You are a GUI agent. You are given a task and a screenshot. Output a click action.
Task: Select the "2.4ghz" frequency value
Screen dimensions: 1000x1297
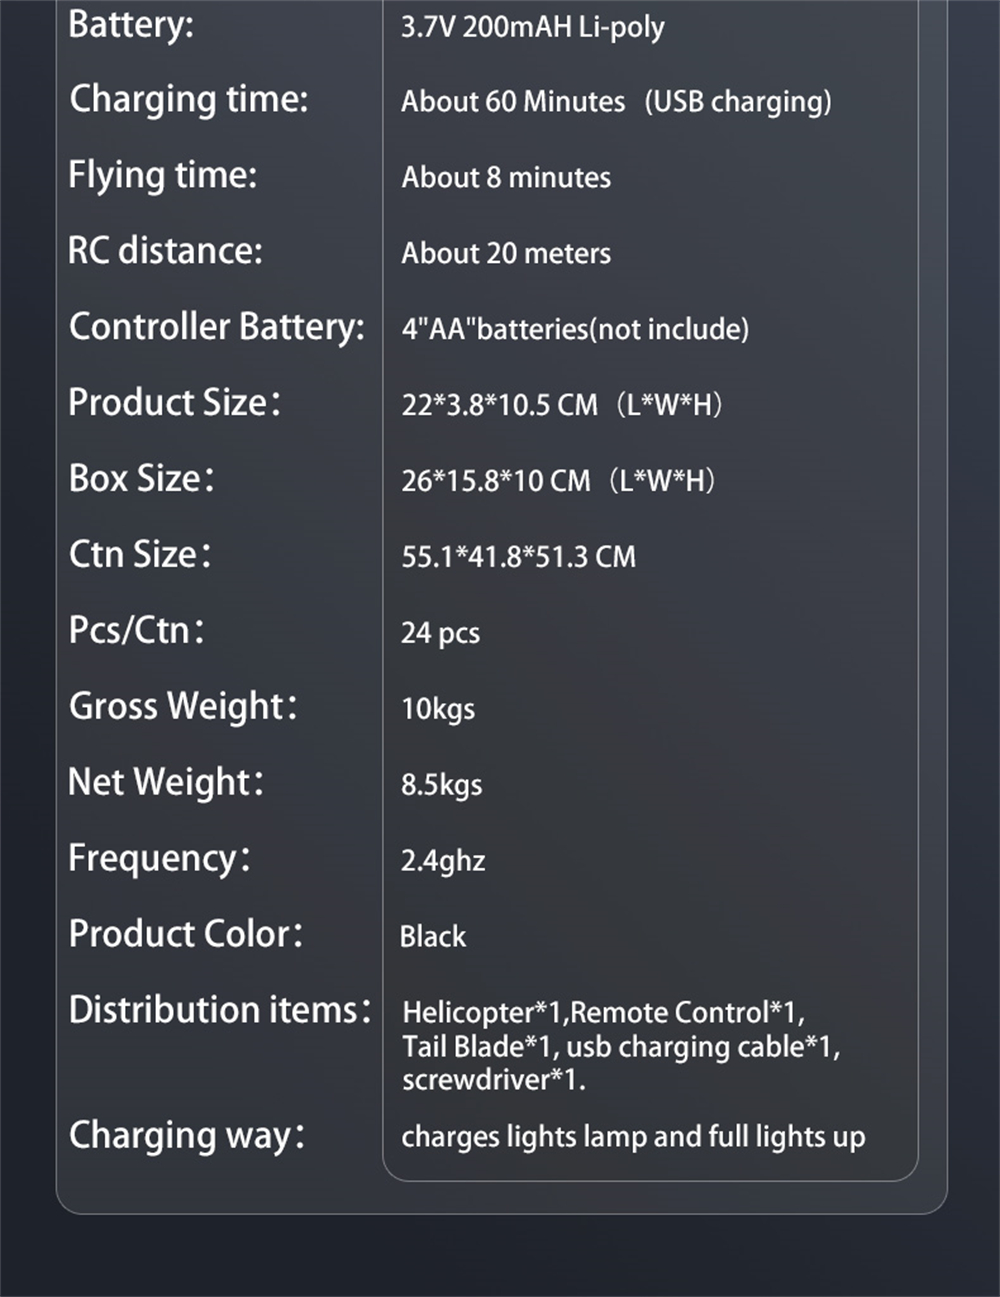[443, 860]
